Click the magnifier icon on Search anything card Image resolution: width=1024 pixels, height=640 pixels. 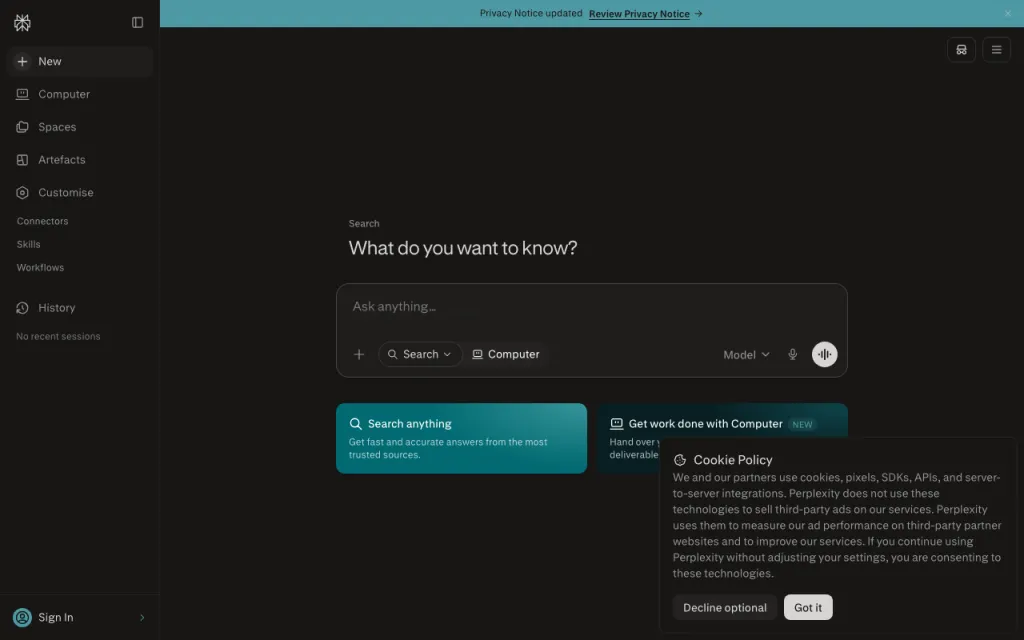click(355, 424)
